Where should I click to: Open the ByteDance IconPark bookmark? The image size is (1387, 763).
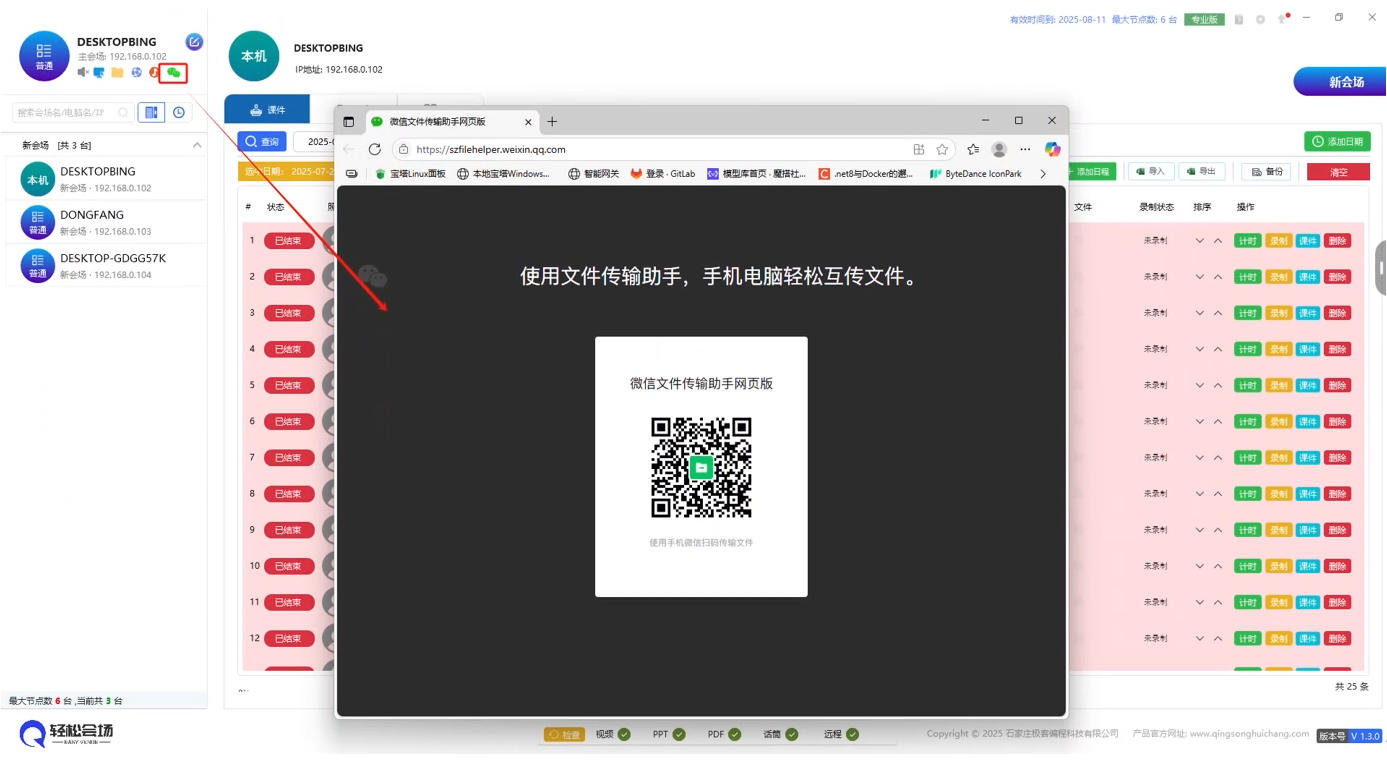(976, 174)
